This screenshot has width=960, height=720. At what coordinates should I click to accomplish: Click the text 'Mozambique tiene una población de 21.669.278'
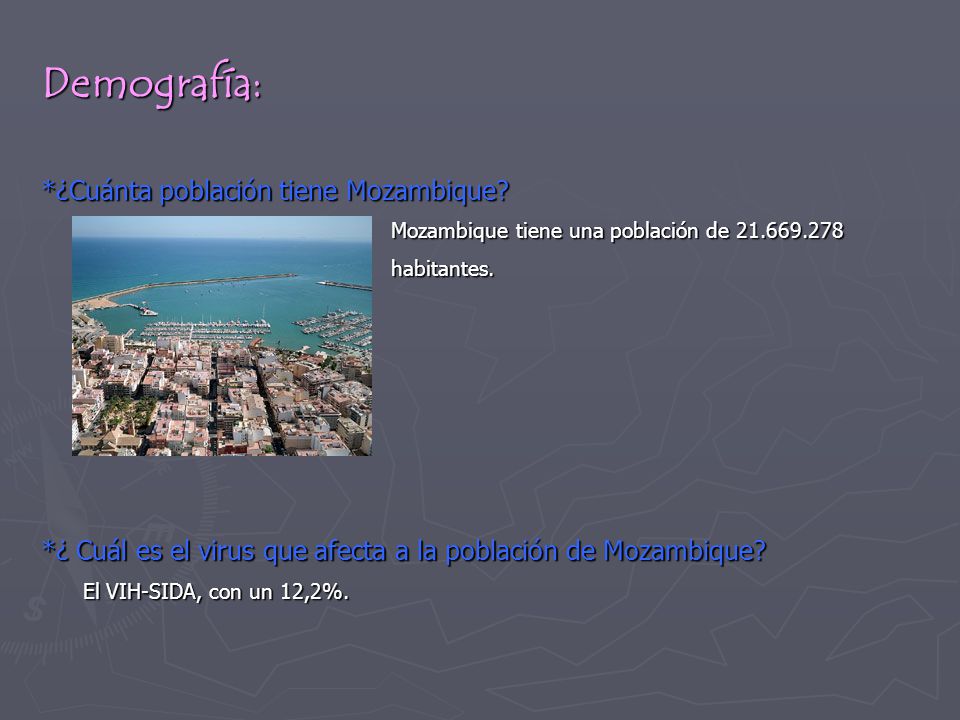[x=617, y=231]
